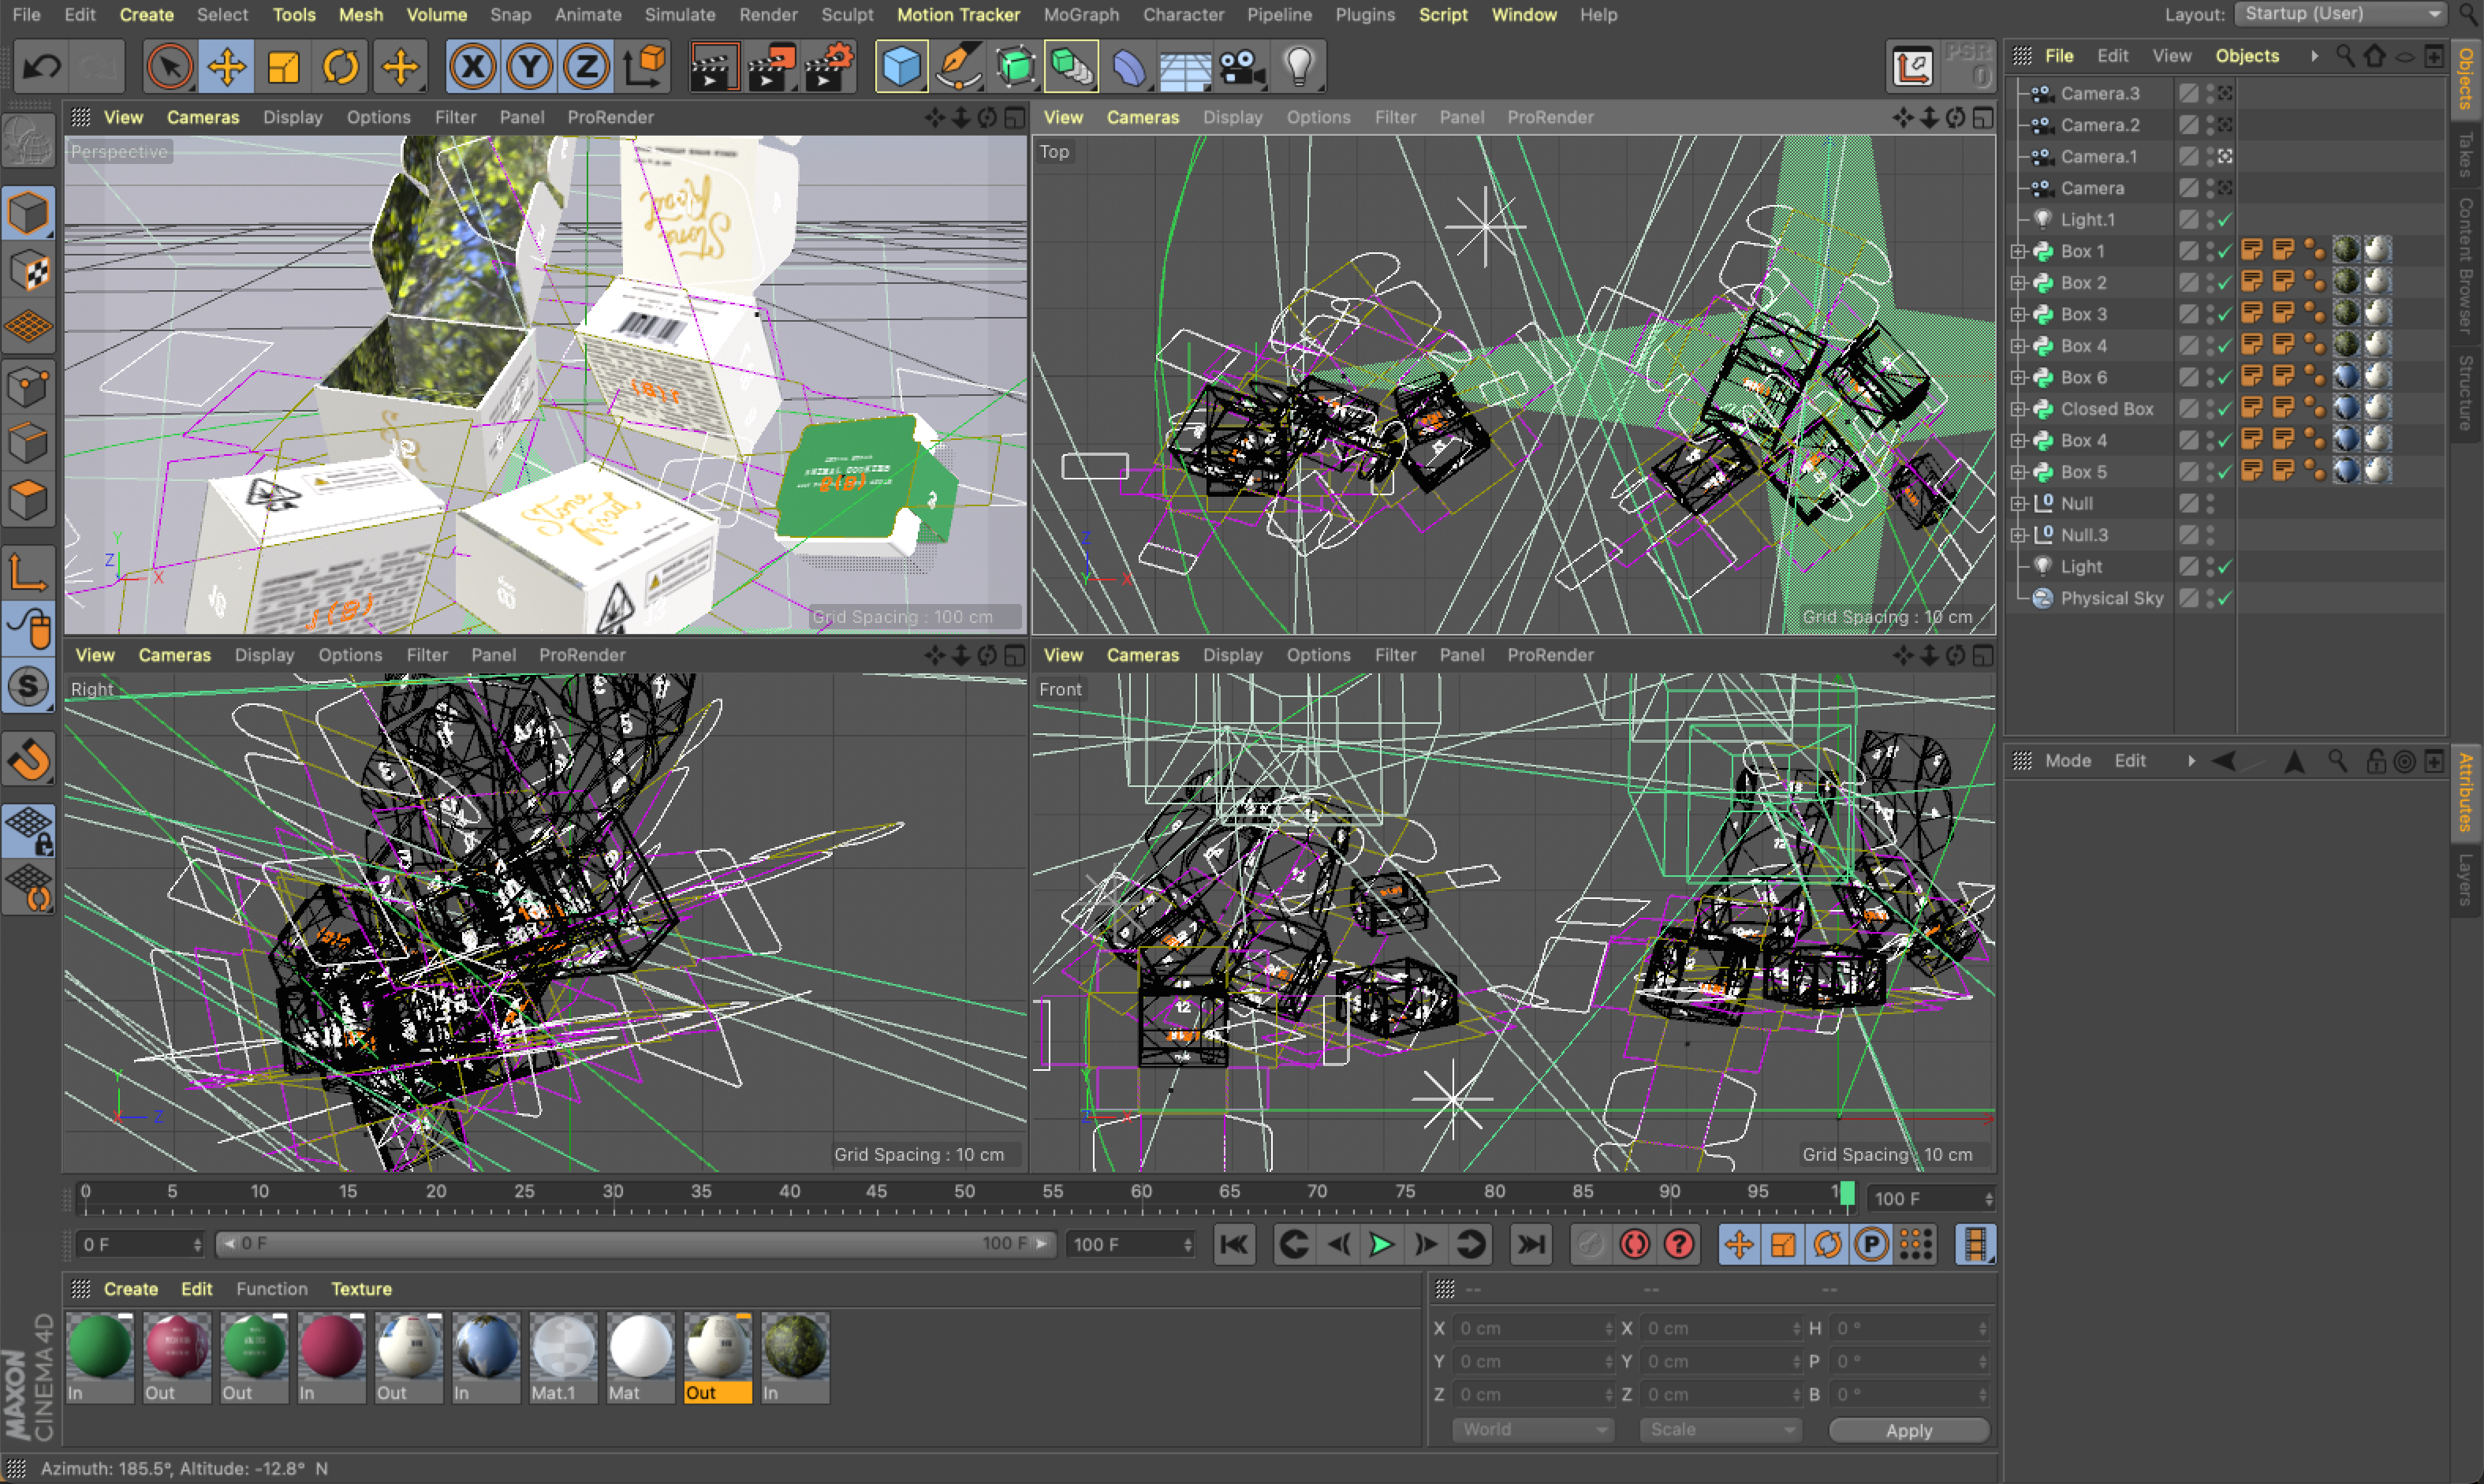Select the green In material swatch
This screenshot has width=2484, height=1484.
(x=100, y=1357)
